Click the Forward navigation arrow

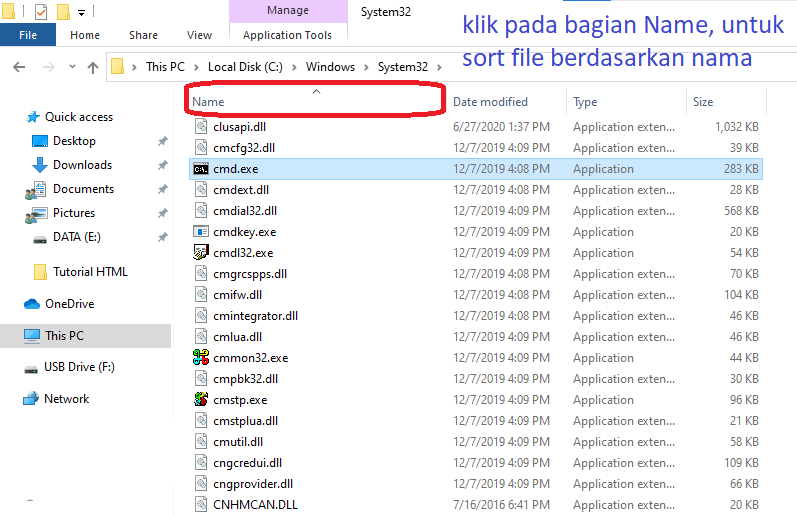pos(49,67)
